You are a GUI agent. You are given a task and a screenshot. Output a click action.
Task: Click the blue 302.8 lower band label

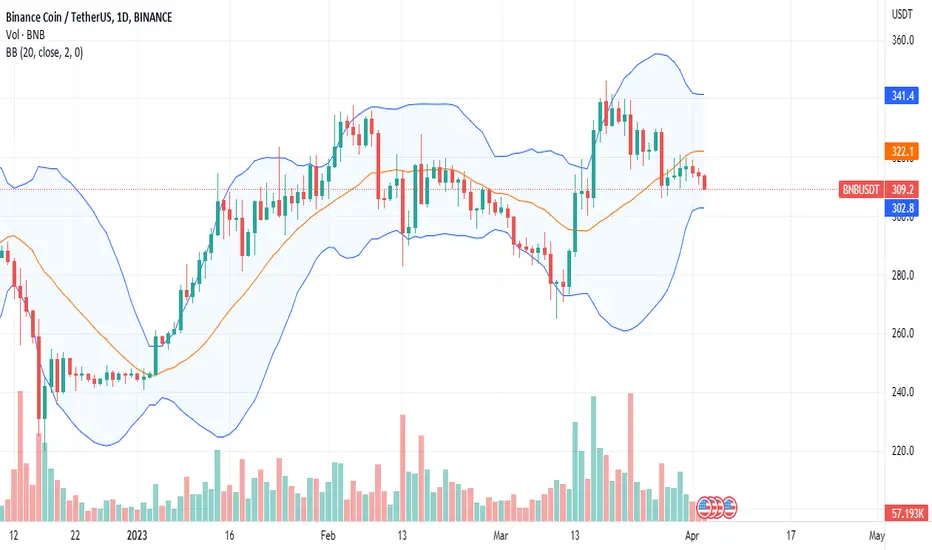(x=902, y=208)
